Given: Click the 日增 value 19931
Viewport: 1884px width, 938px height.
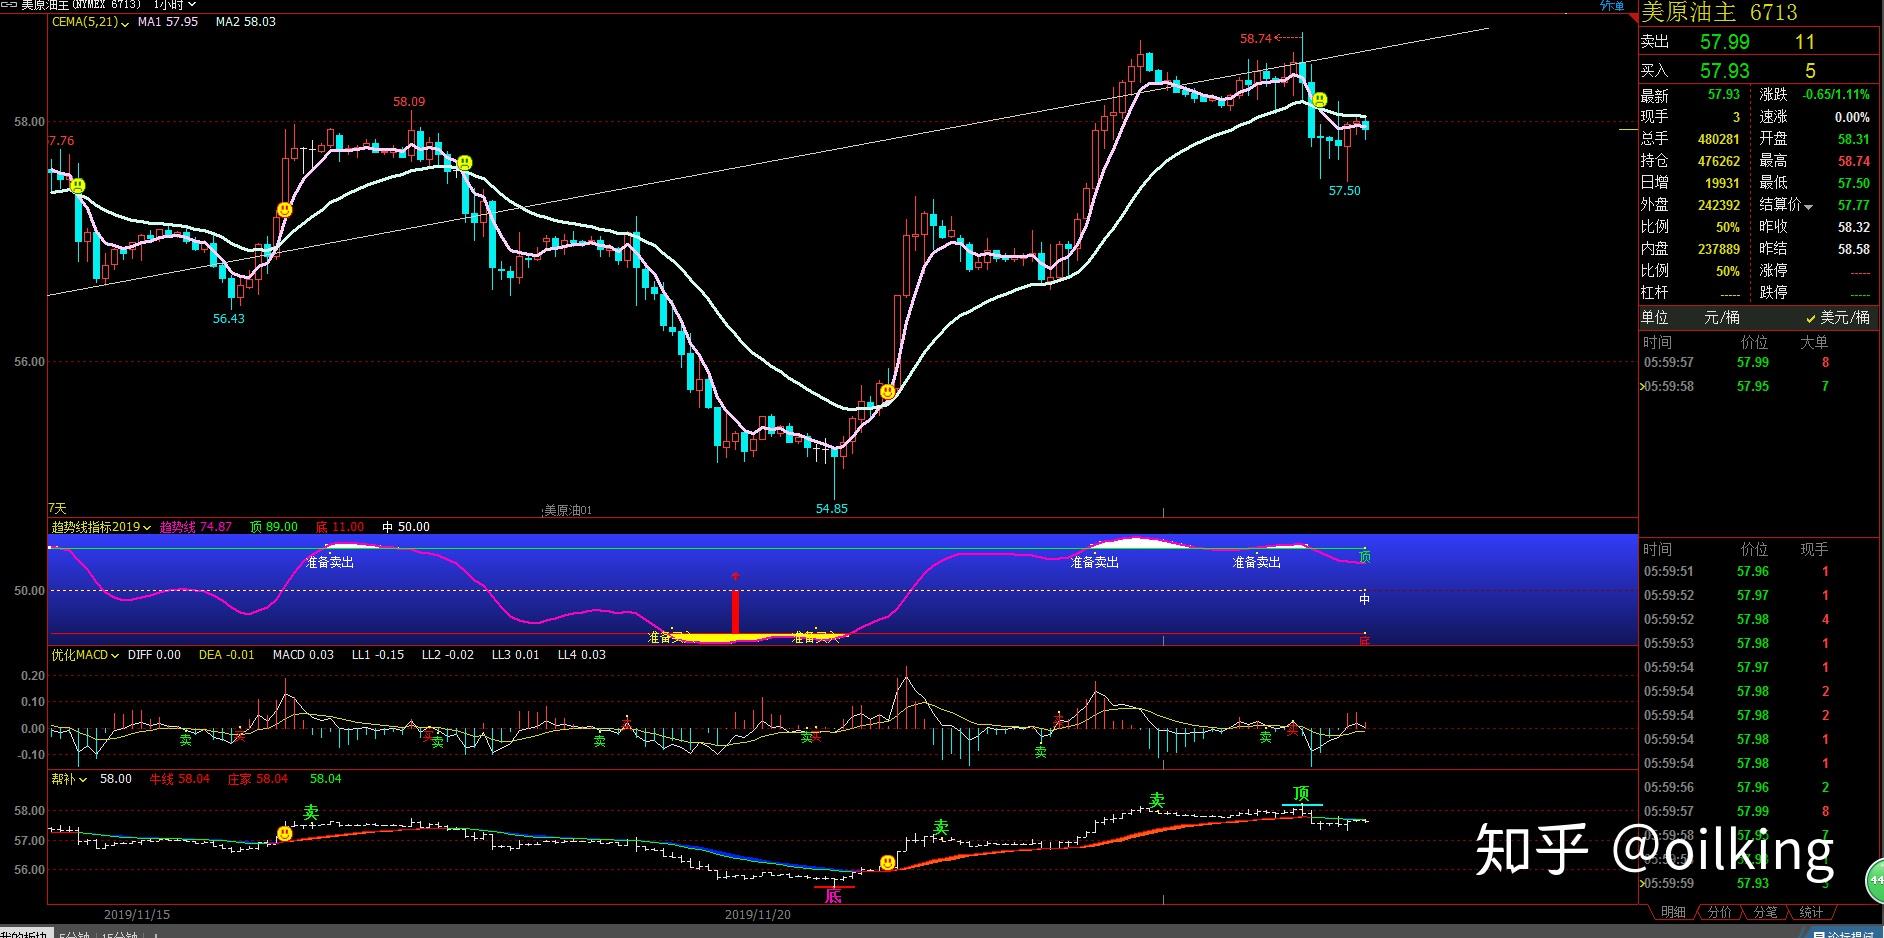Looking at the screenshot, I should point(1722,183).
